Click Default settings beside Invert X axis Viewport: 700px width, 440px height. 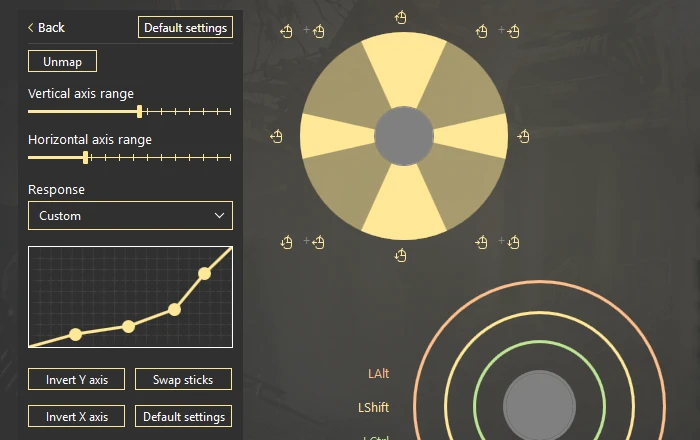click(x=183, y=416)
